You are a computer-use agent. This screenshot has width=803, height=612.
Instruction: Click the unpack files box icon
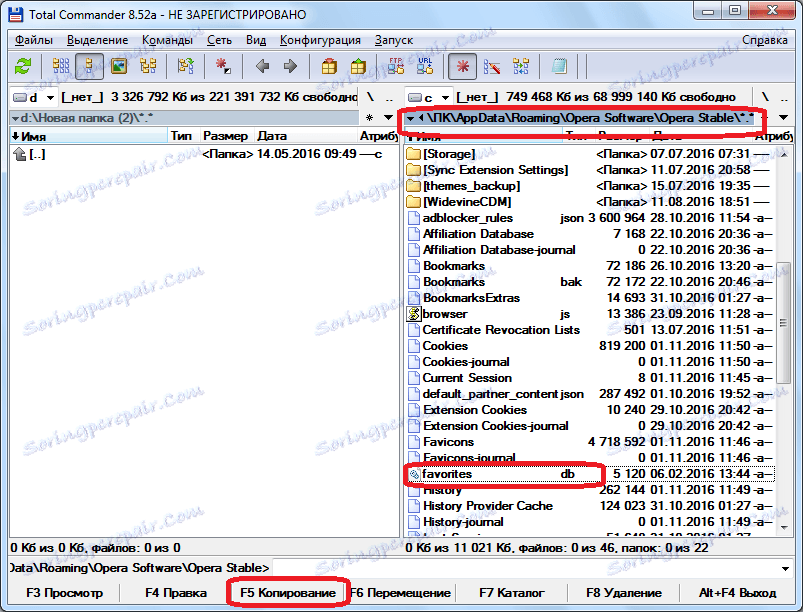(x=358, y=66)
